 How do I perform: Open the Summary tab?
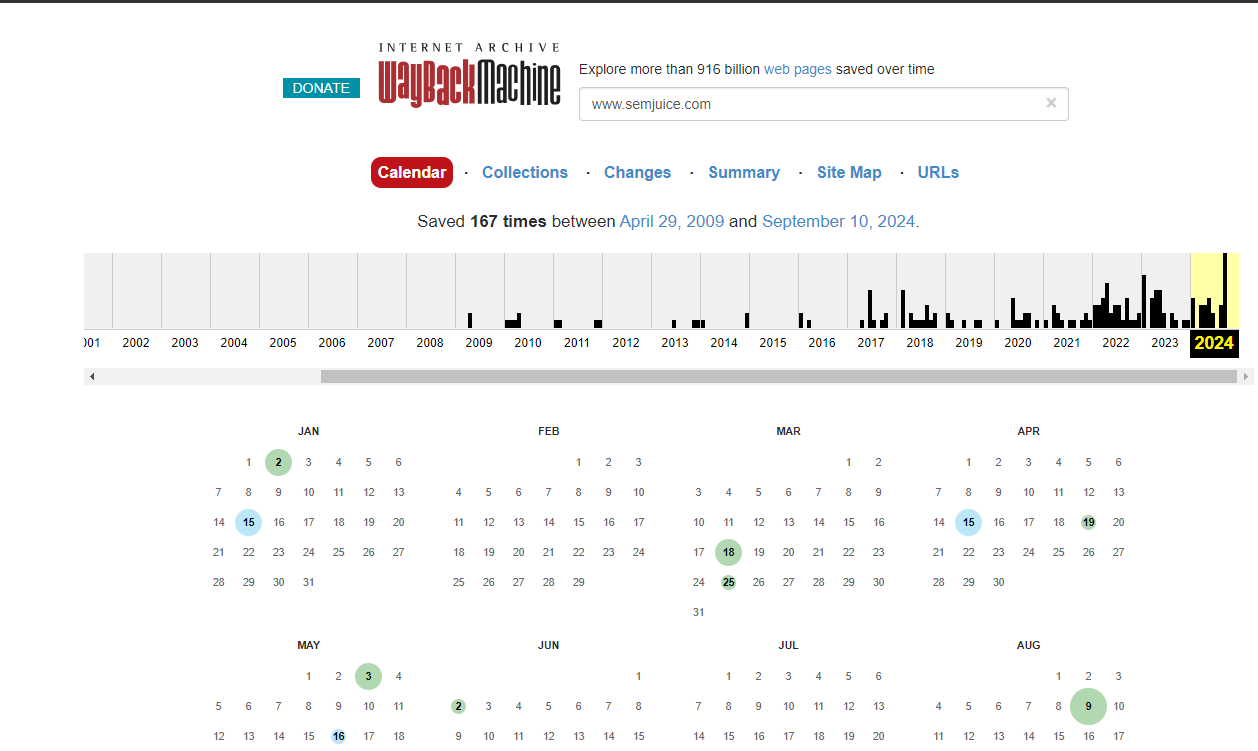tap(744, 172)
